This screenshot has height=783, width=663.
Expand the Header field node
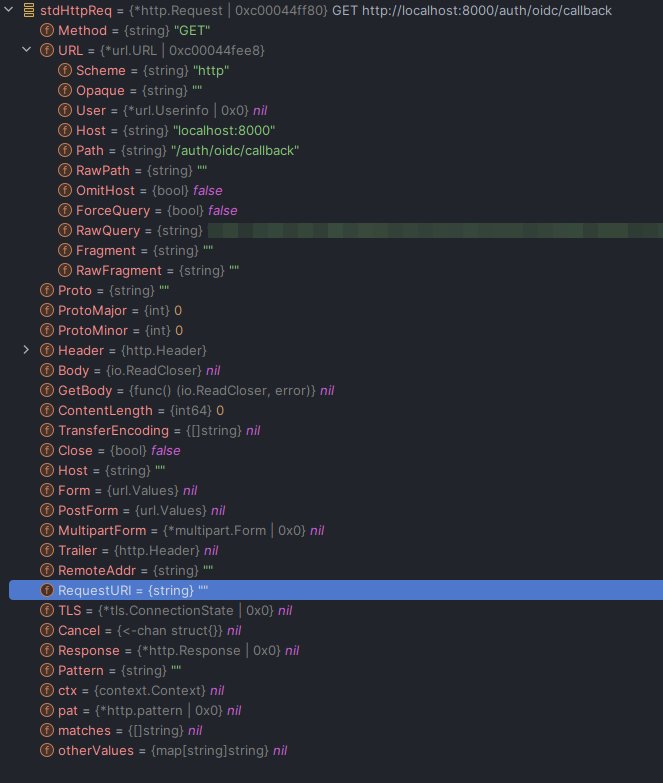tap(27, 350)
